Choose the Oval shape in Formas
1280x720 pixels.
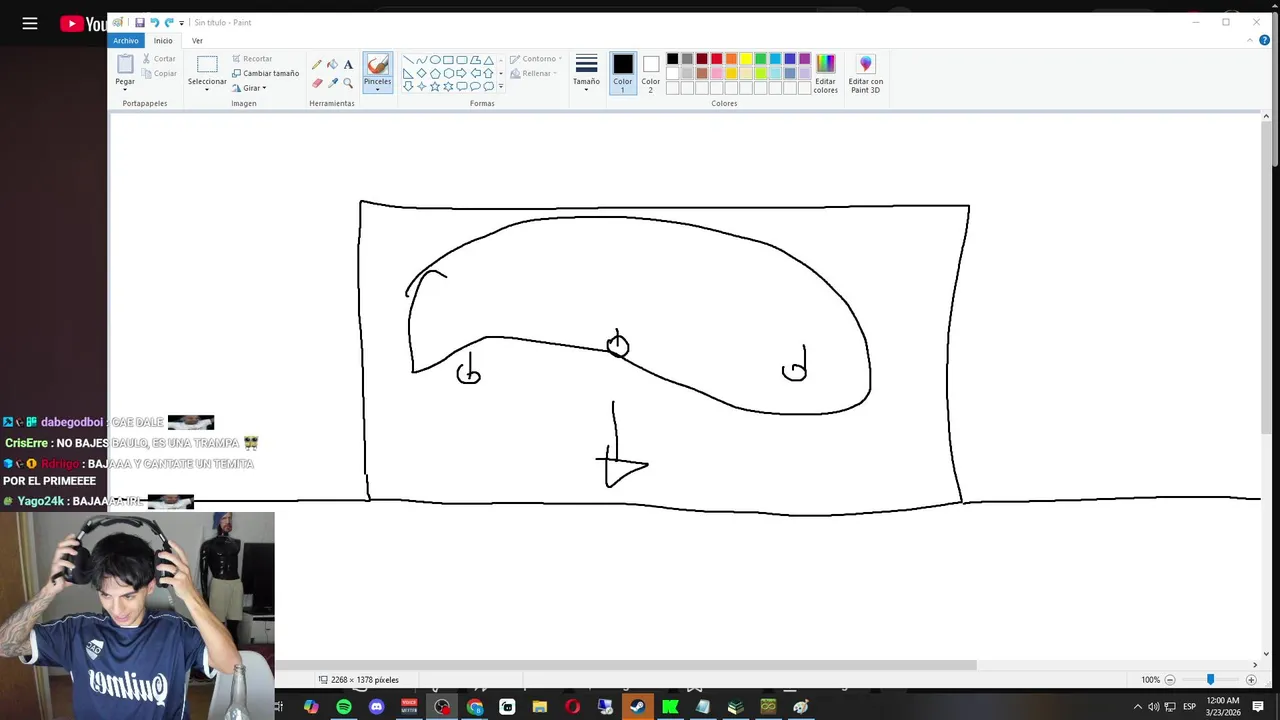coord(435,60)
